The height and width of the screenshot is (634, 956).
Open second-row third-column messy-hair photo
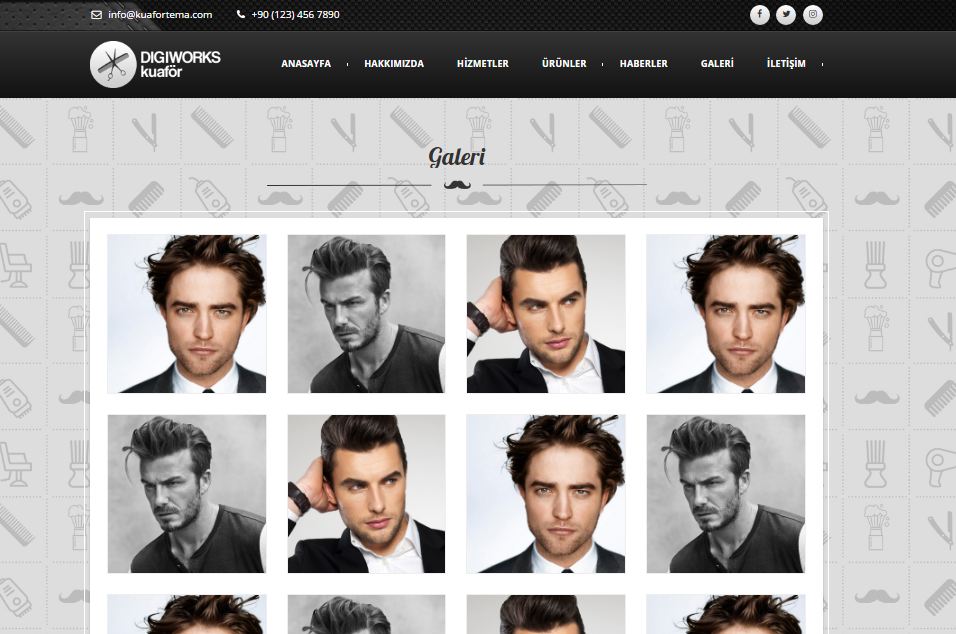coord(546,494)
